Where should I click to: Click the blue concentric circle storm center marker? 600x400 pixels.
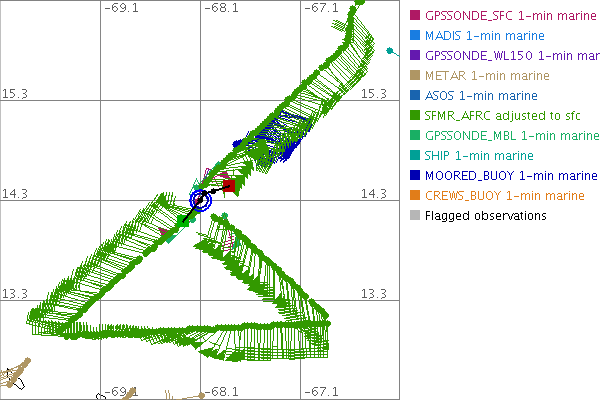point(201,199)
